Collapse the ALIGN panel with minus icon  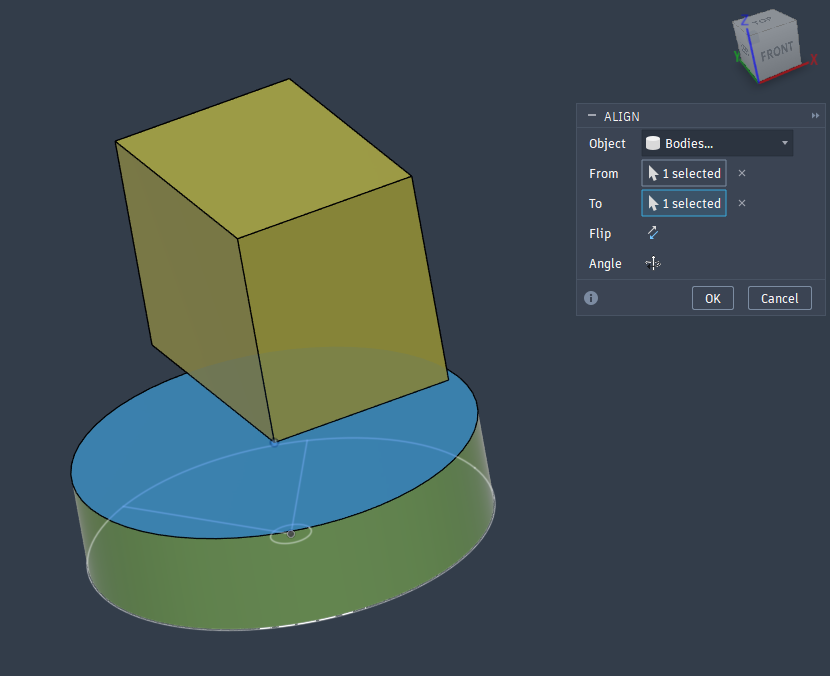pyautogui.click(x=592, y=115)
